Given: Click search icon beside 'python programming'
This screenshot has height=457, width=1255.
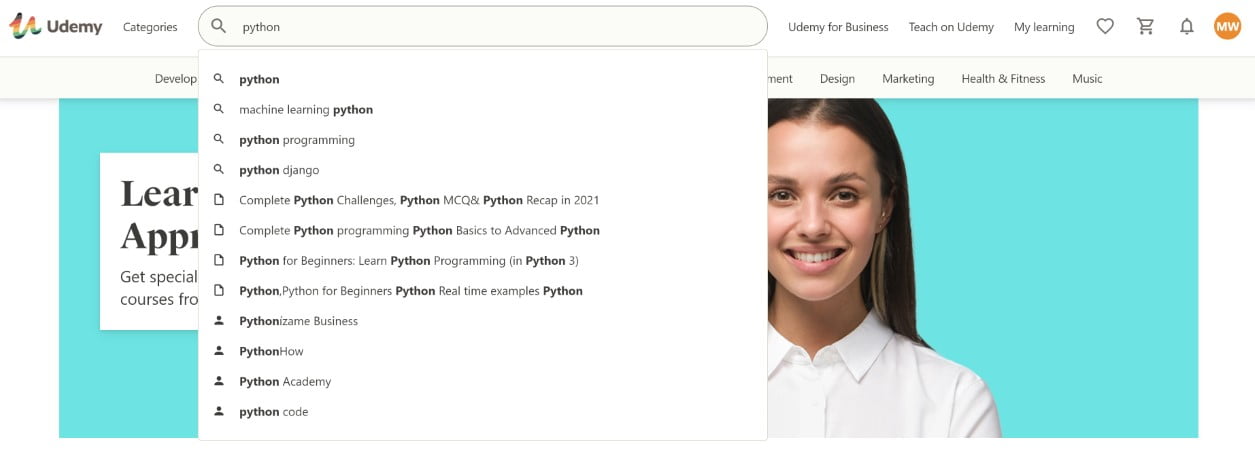Looking at the screenshot, I should (219, 139).
